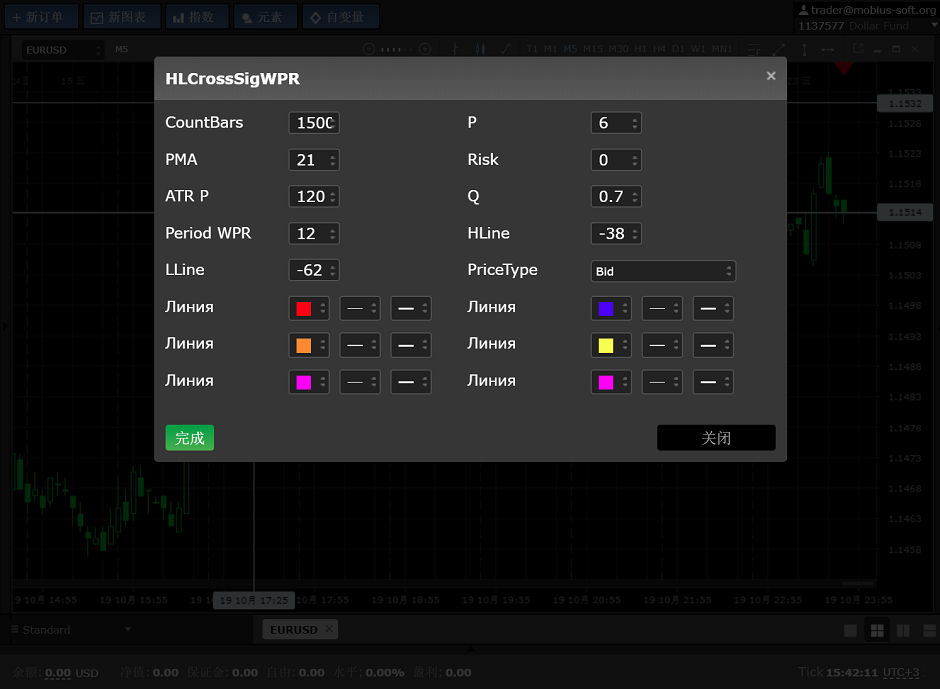Open the PriceType Bid dropdown
940x689 pixels.
pyautogui.click(x=663, y=271)
